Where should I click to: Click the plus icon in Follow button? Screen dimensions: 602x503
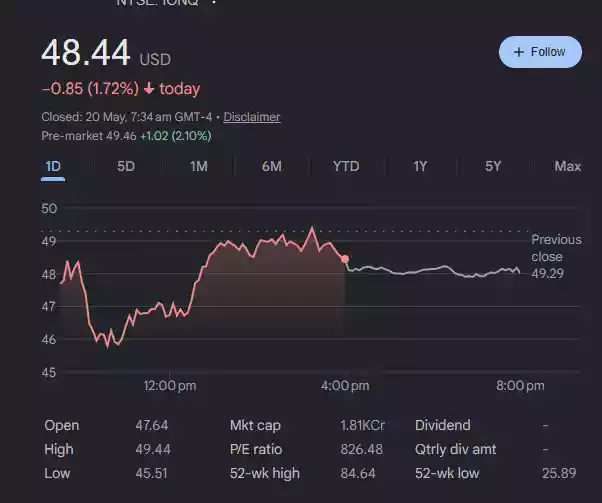[x=519, y=52]
